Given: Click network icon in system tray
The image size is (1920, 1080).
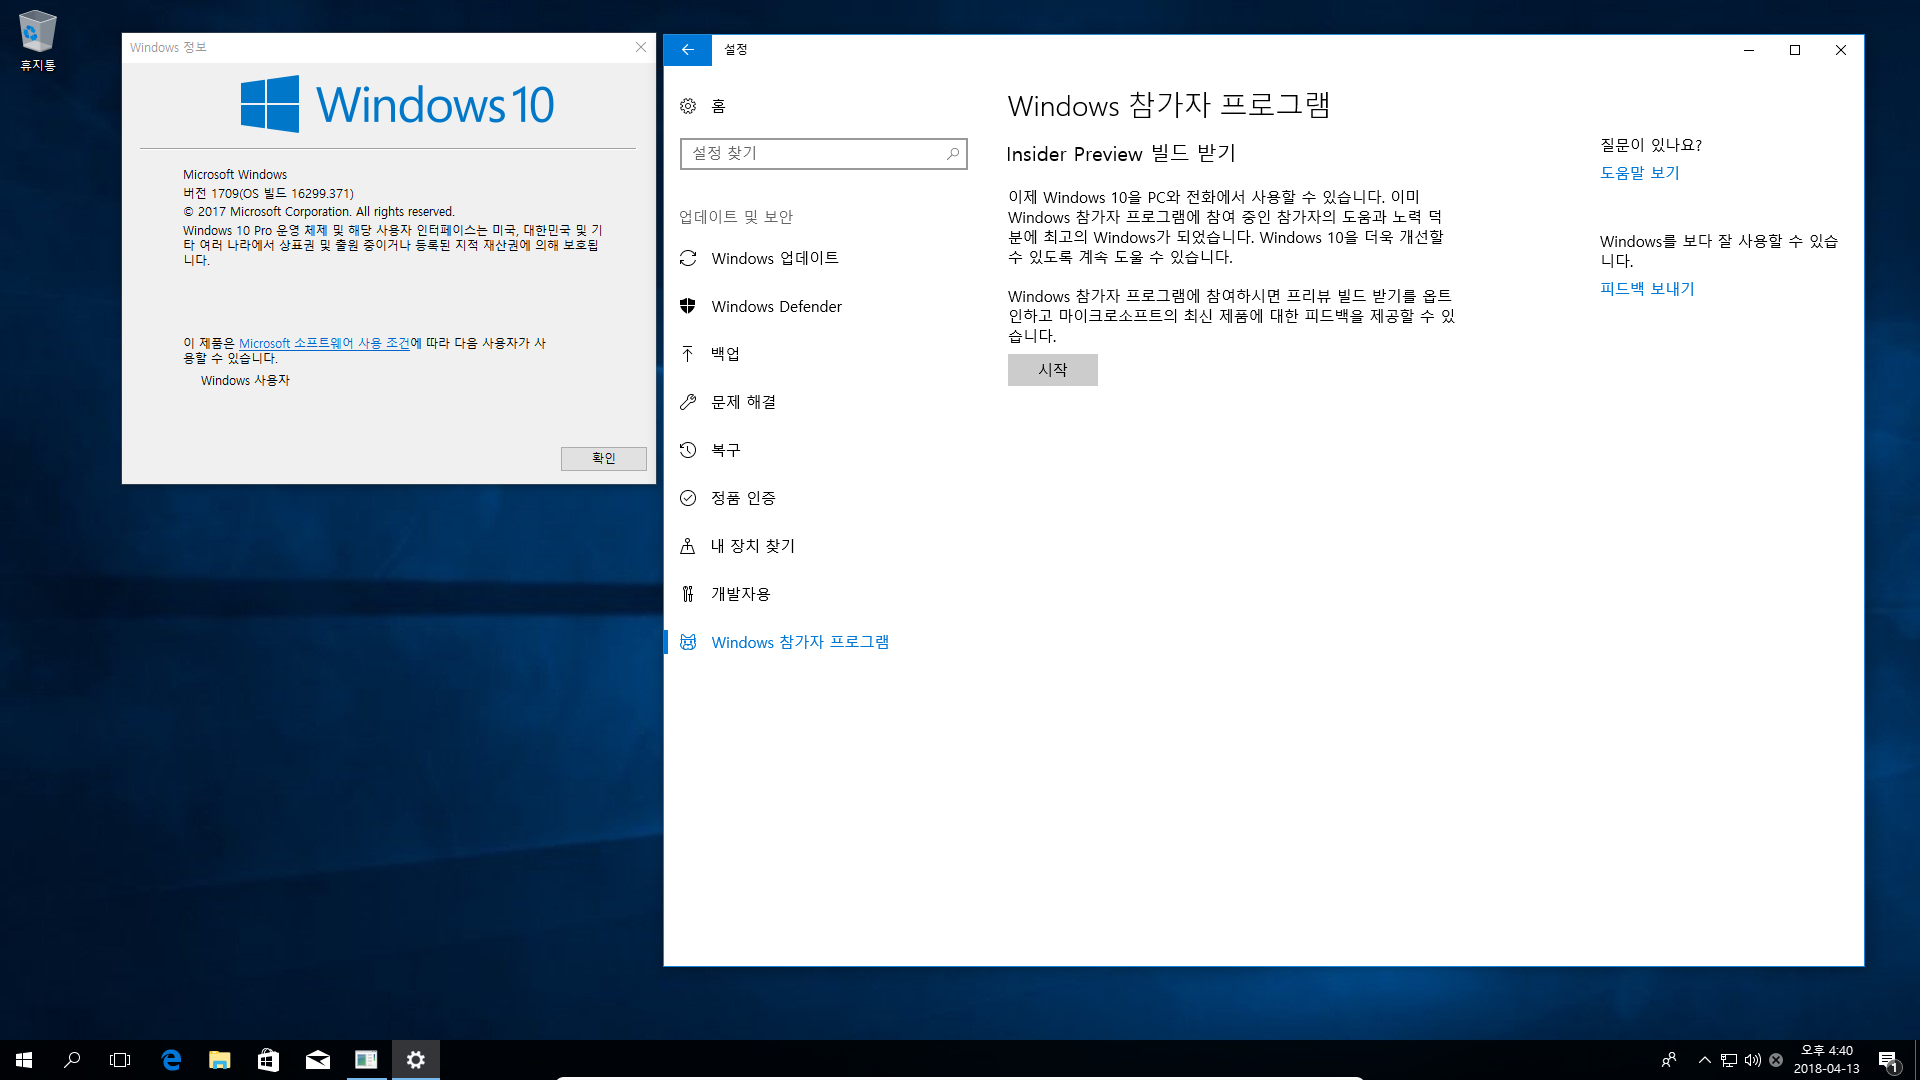Looking at the screenshot, I should pos(1729,1060).
